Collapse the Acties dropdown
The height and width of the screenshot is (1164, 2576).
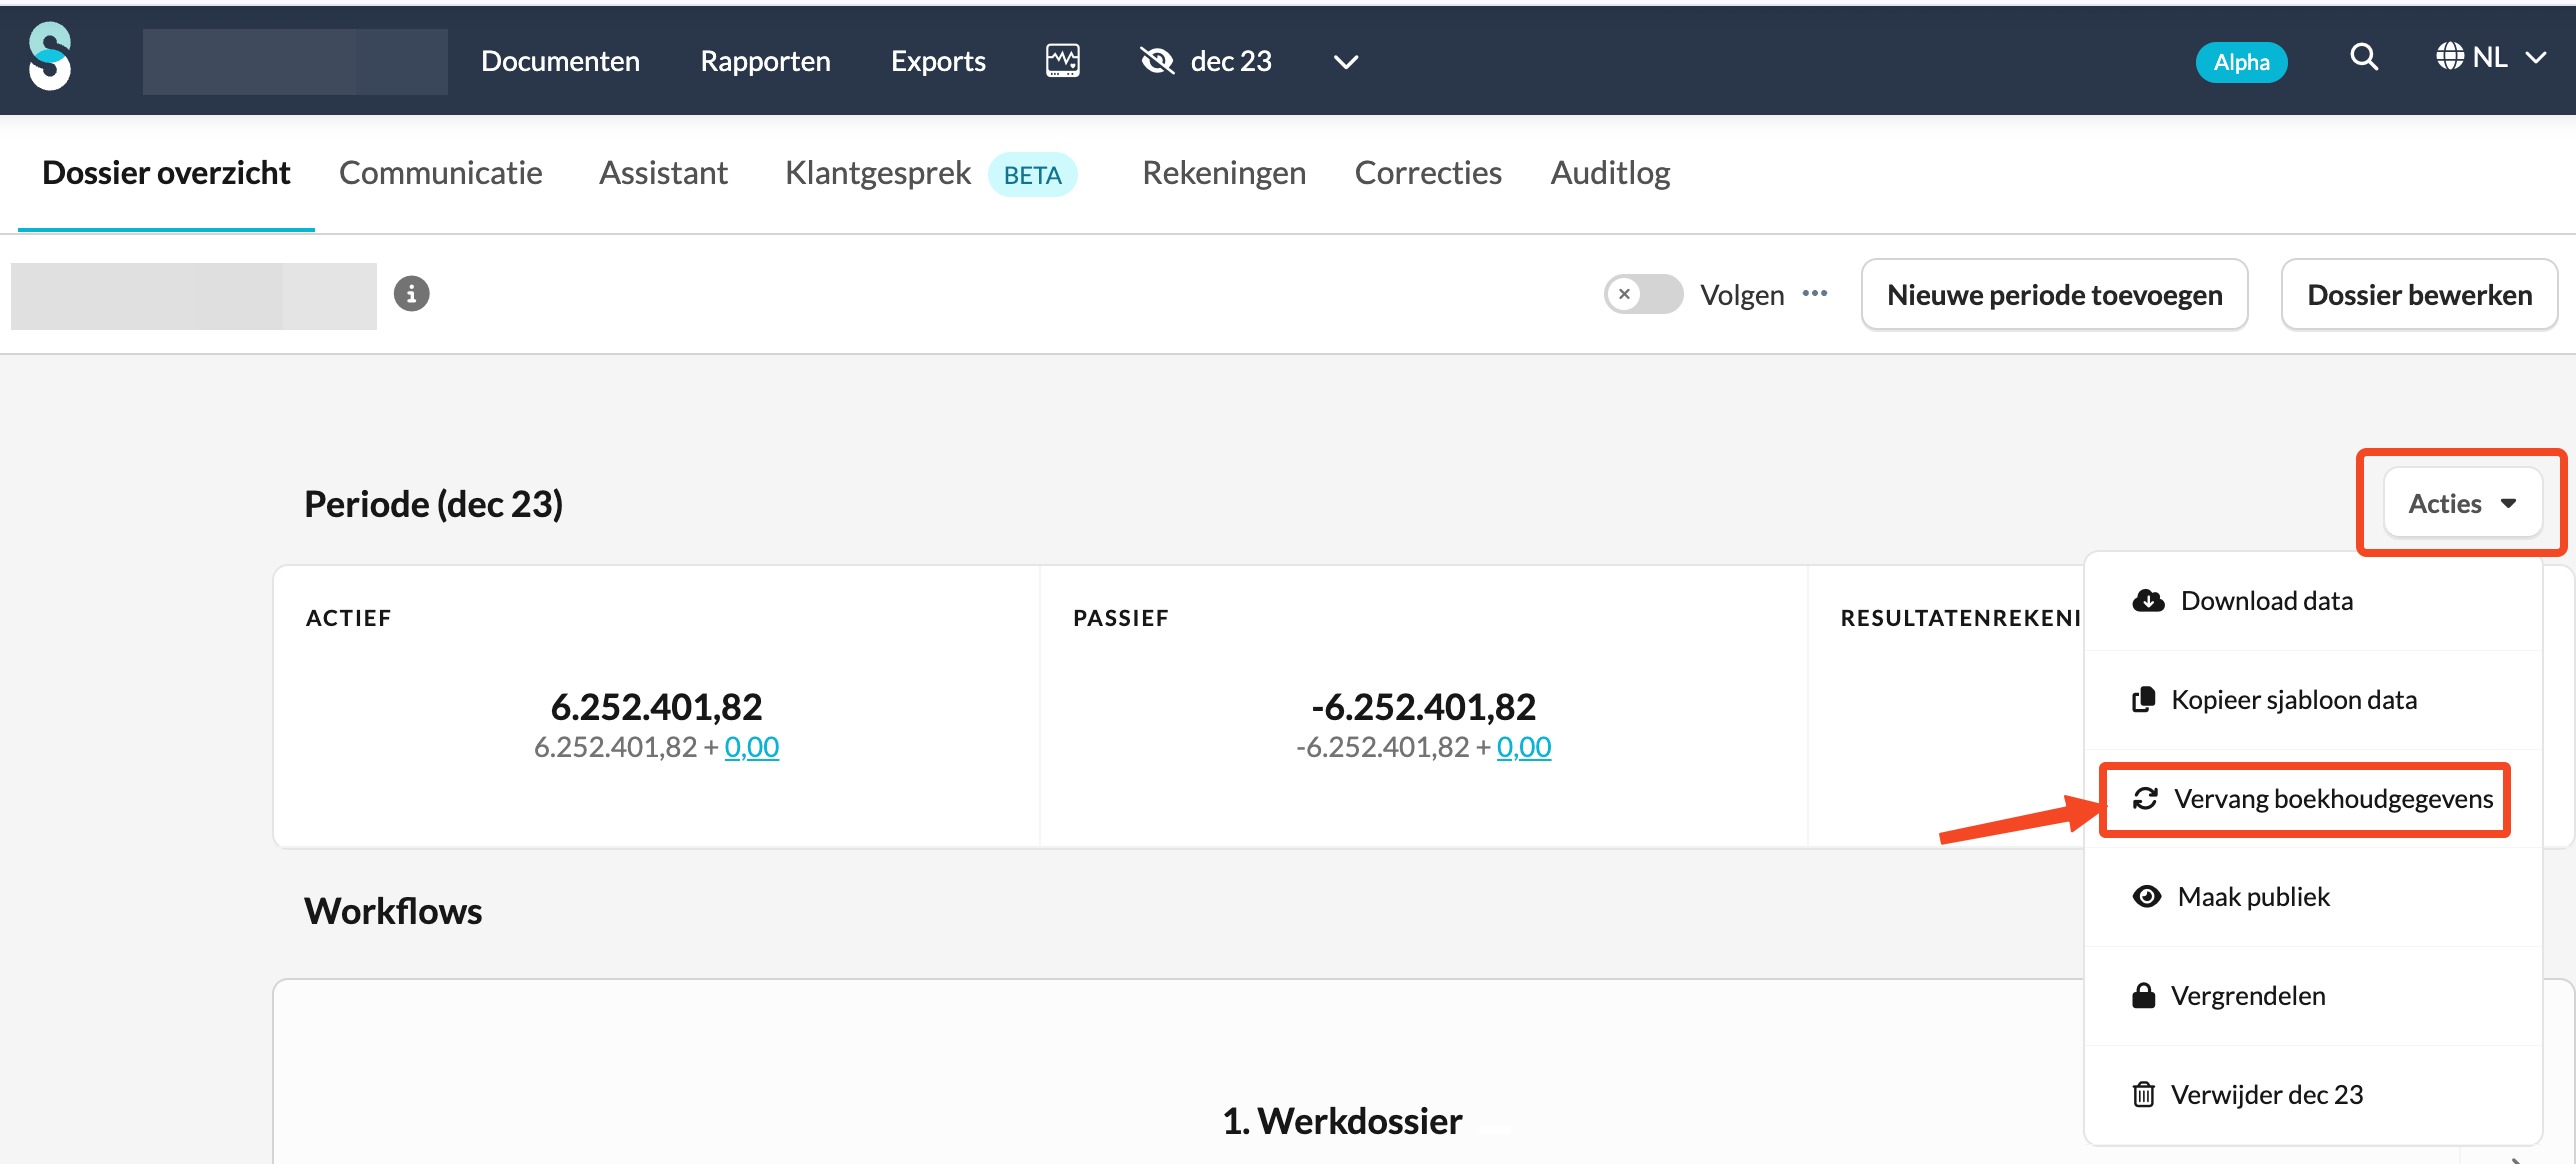click(2462, 503)
